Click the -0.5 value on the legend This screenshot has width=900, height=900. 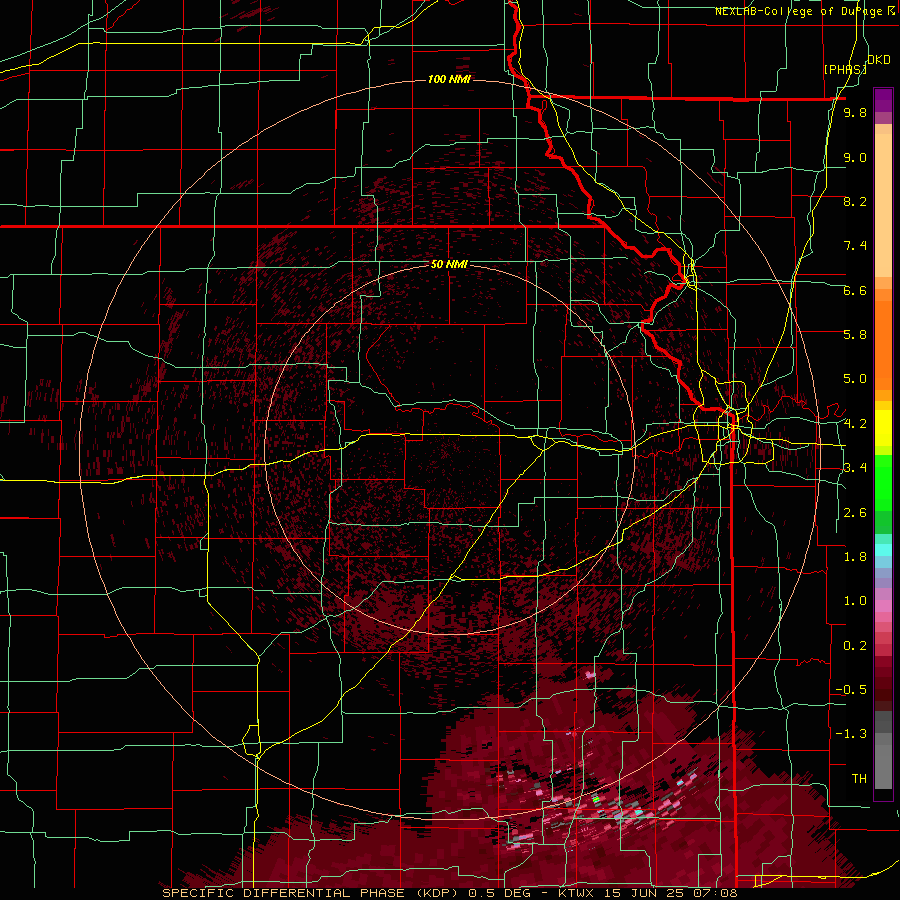pyautogui.click(x=851, y=690)
